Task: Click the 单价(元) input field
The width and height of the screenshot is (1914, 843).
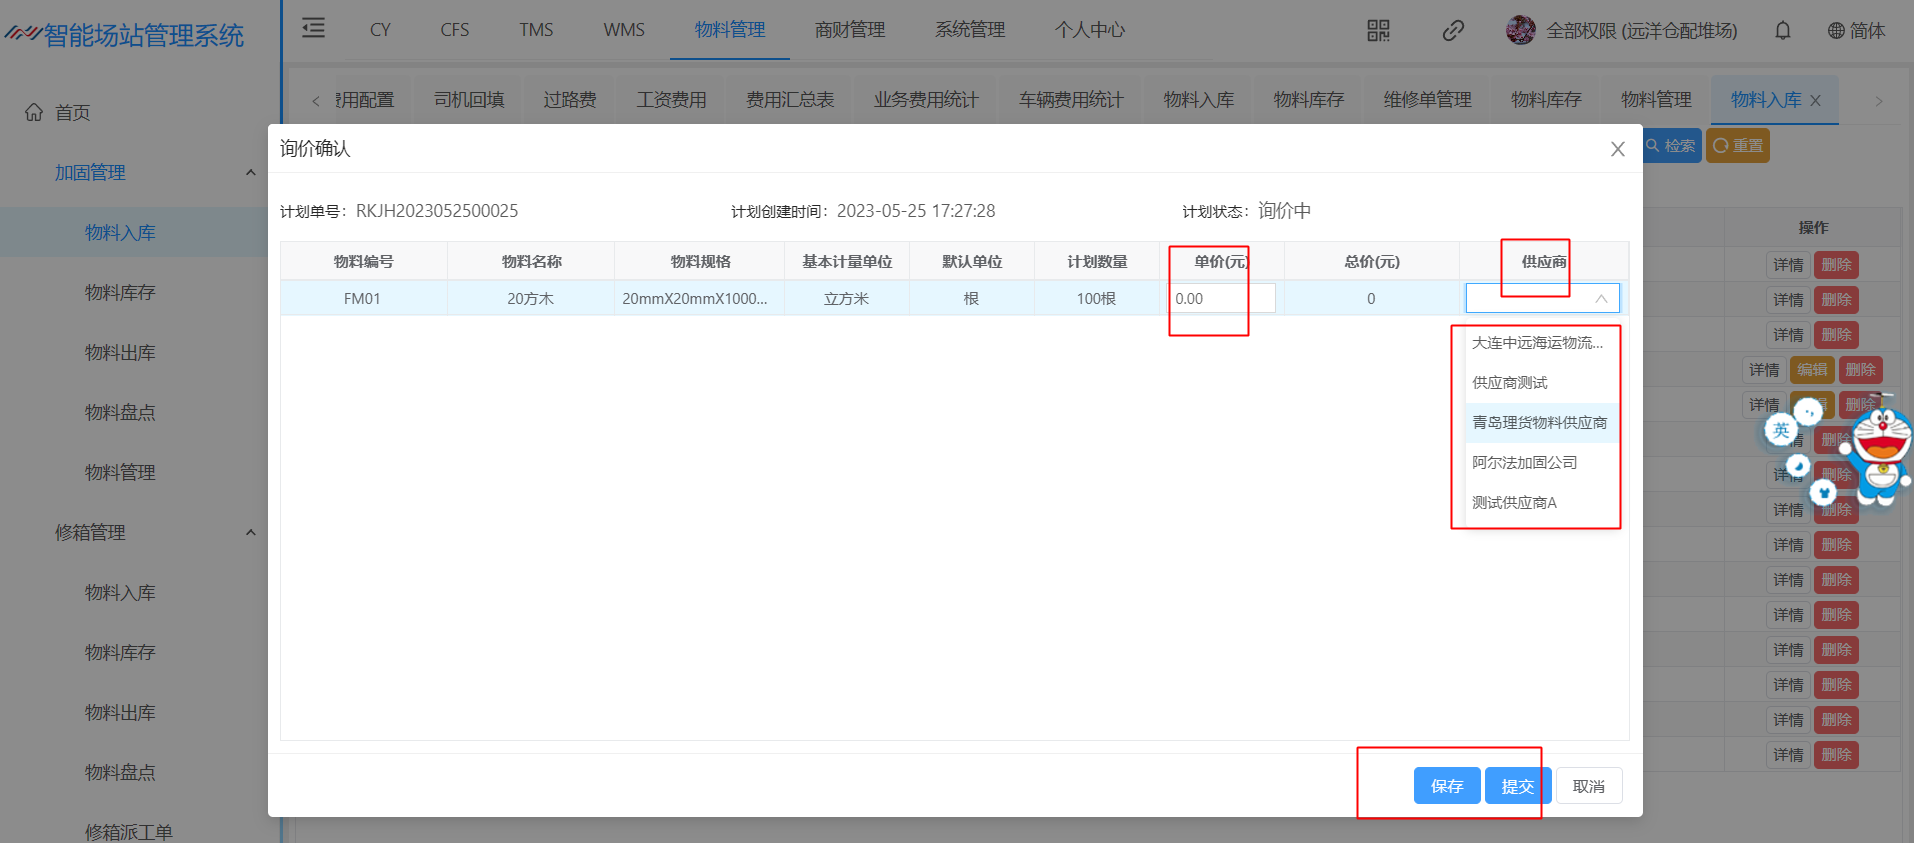Action: (x=1221, y=299)
